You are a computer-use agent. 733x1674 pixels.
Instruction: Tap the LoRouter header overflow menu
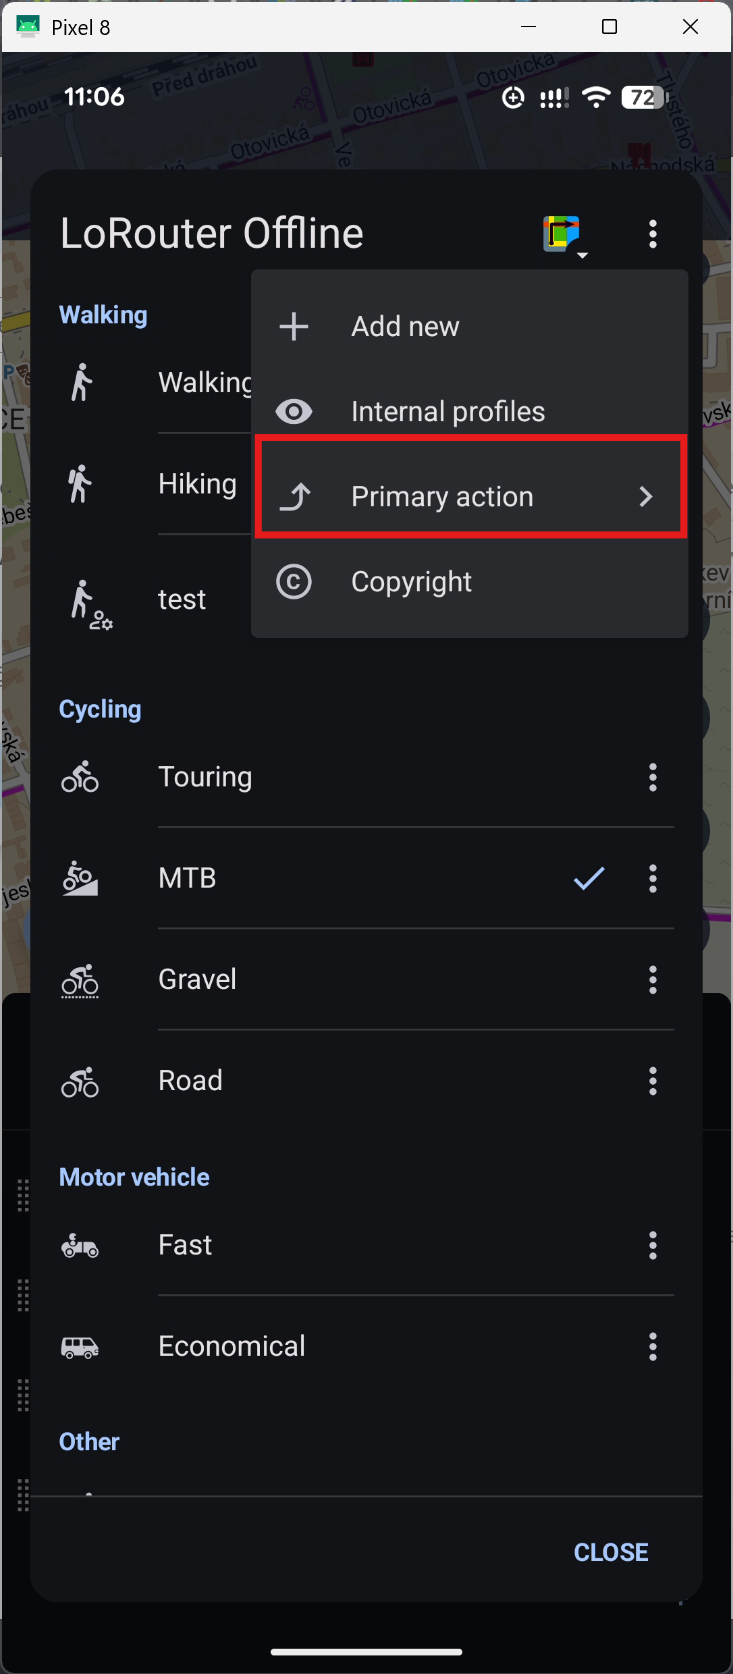(653, 234)
